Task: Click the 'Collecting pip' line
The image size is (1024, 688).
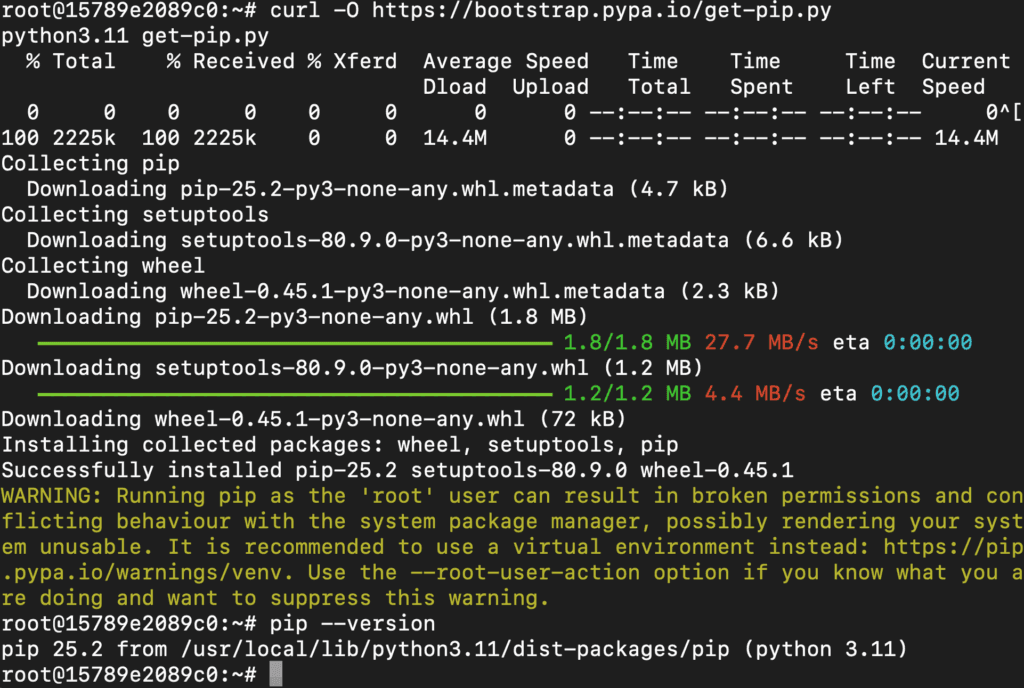Action: 90,163
